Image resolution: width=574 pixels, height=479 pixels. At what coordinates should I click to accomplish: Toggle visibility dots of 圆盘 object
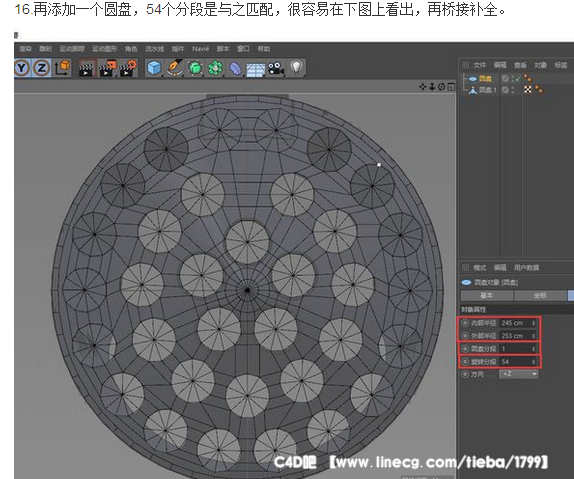[x=513, y=78]
